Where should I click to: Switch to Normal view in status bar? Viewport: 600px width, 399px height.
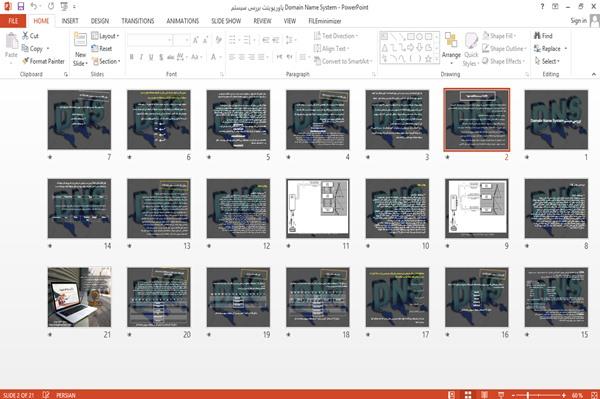452,395
